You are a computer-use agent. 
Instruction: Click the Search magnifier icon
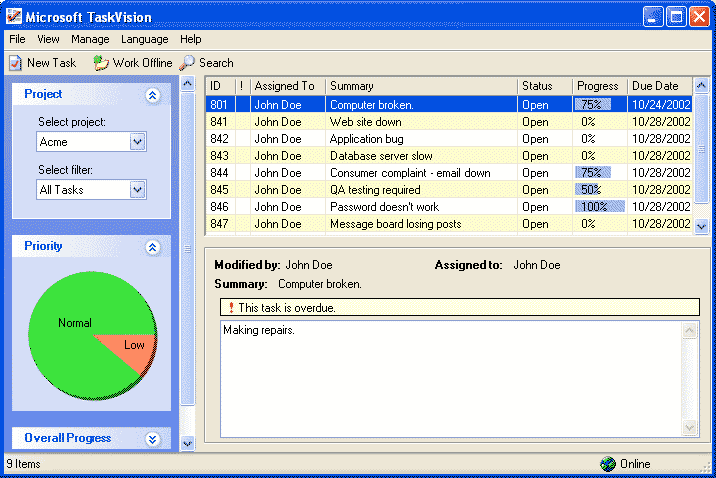coord(187,63)
